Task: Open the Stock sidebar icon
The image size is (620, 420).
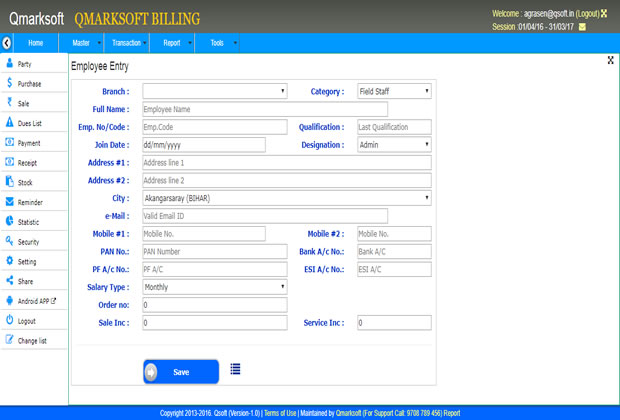Action: (9, 182)
